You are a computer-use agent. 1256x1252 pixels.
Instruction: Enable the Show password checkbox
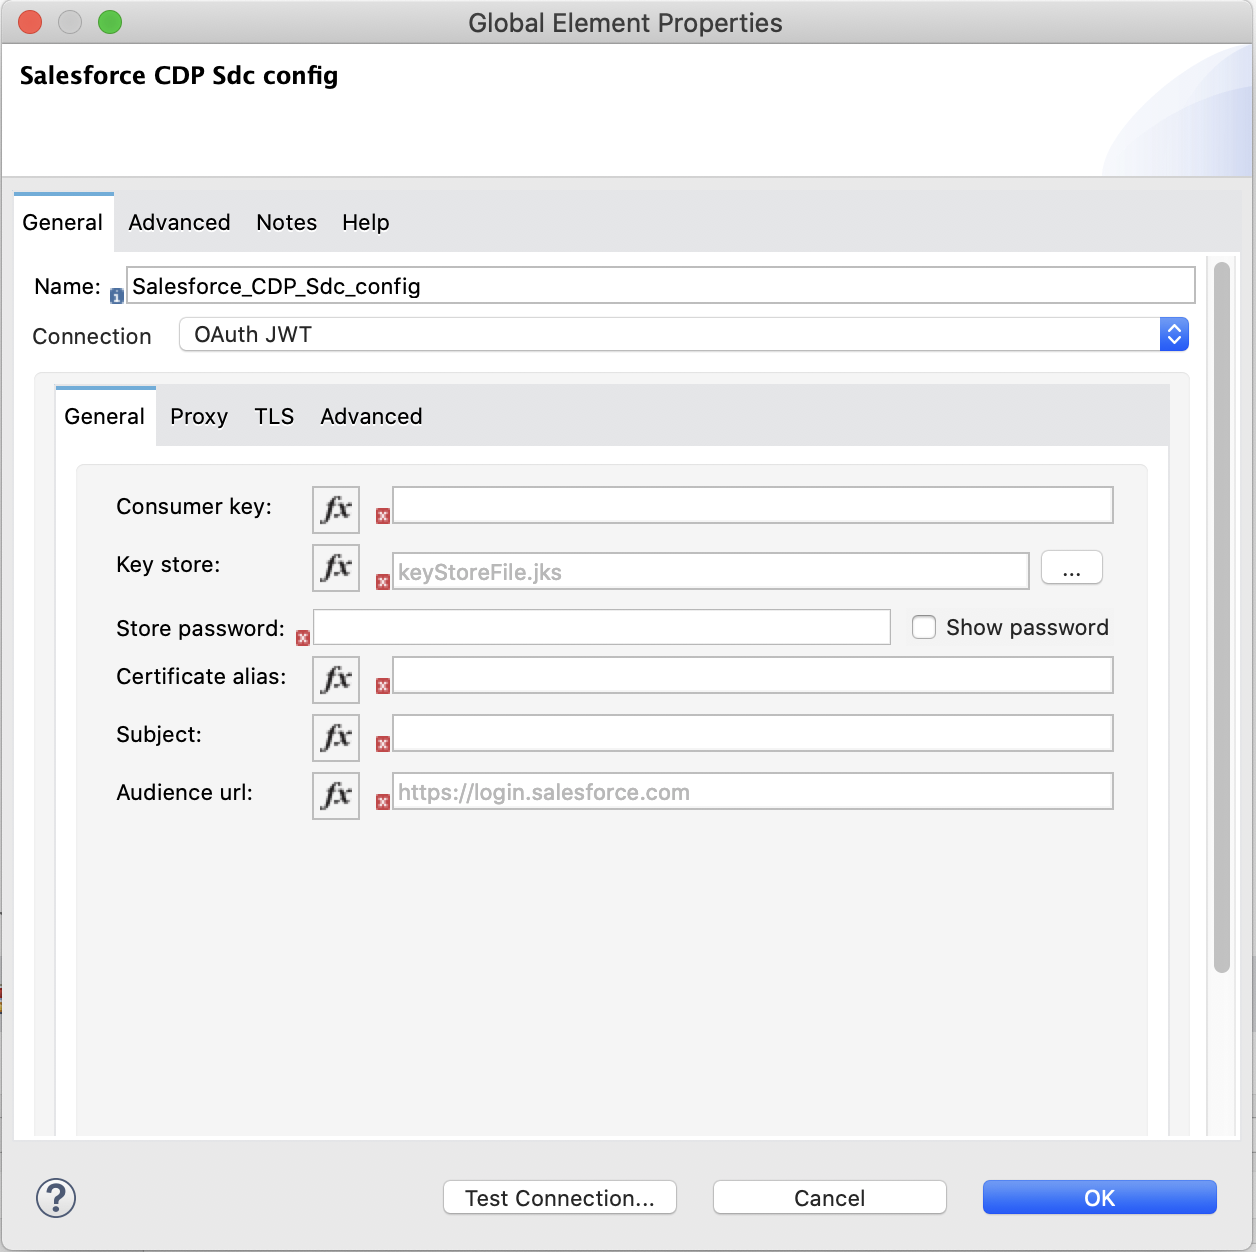click(924, 627)
